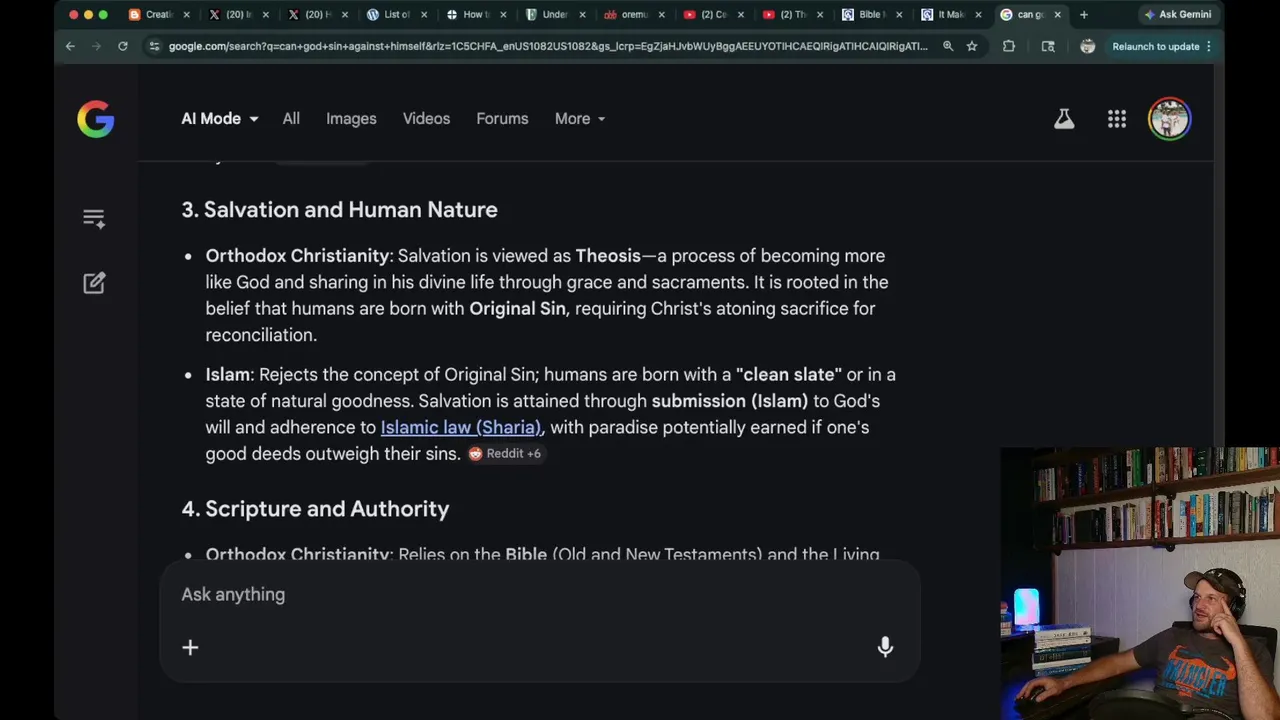Expand the More search filters dropdown
Image resolution: width=1280 pixels, height=720 pixels.
[580, 119]
